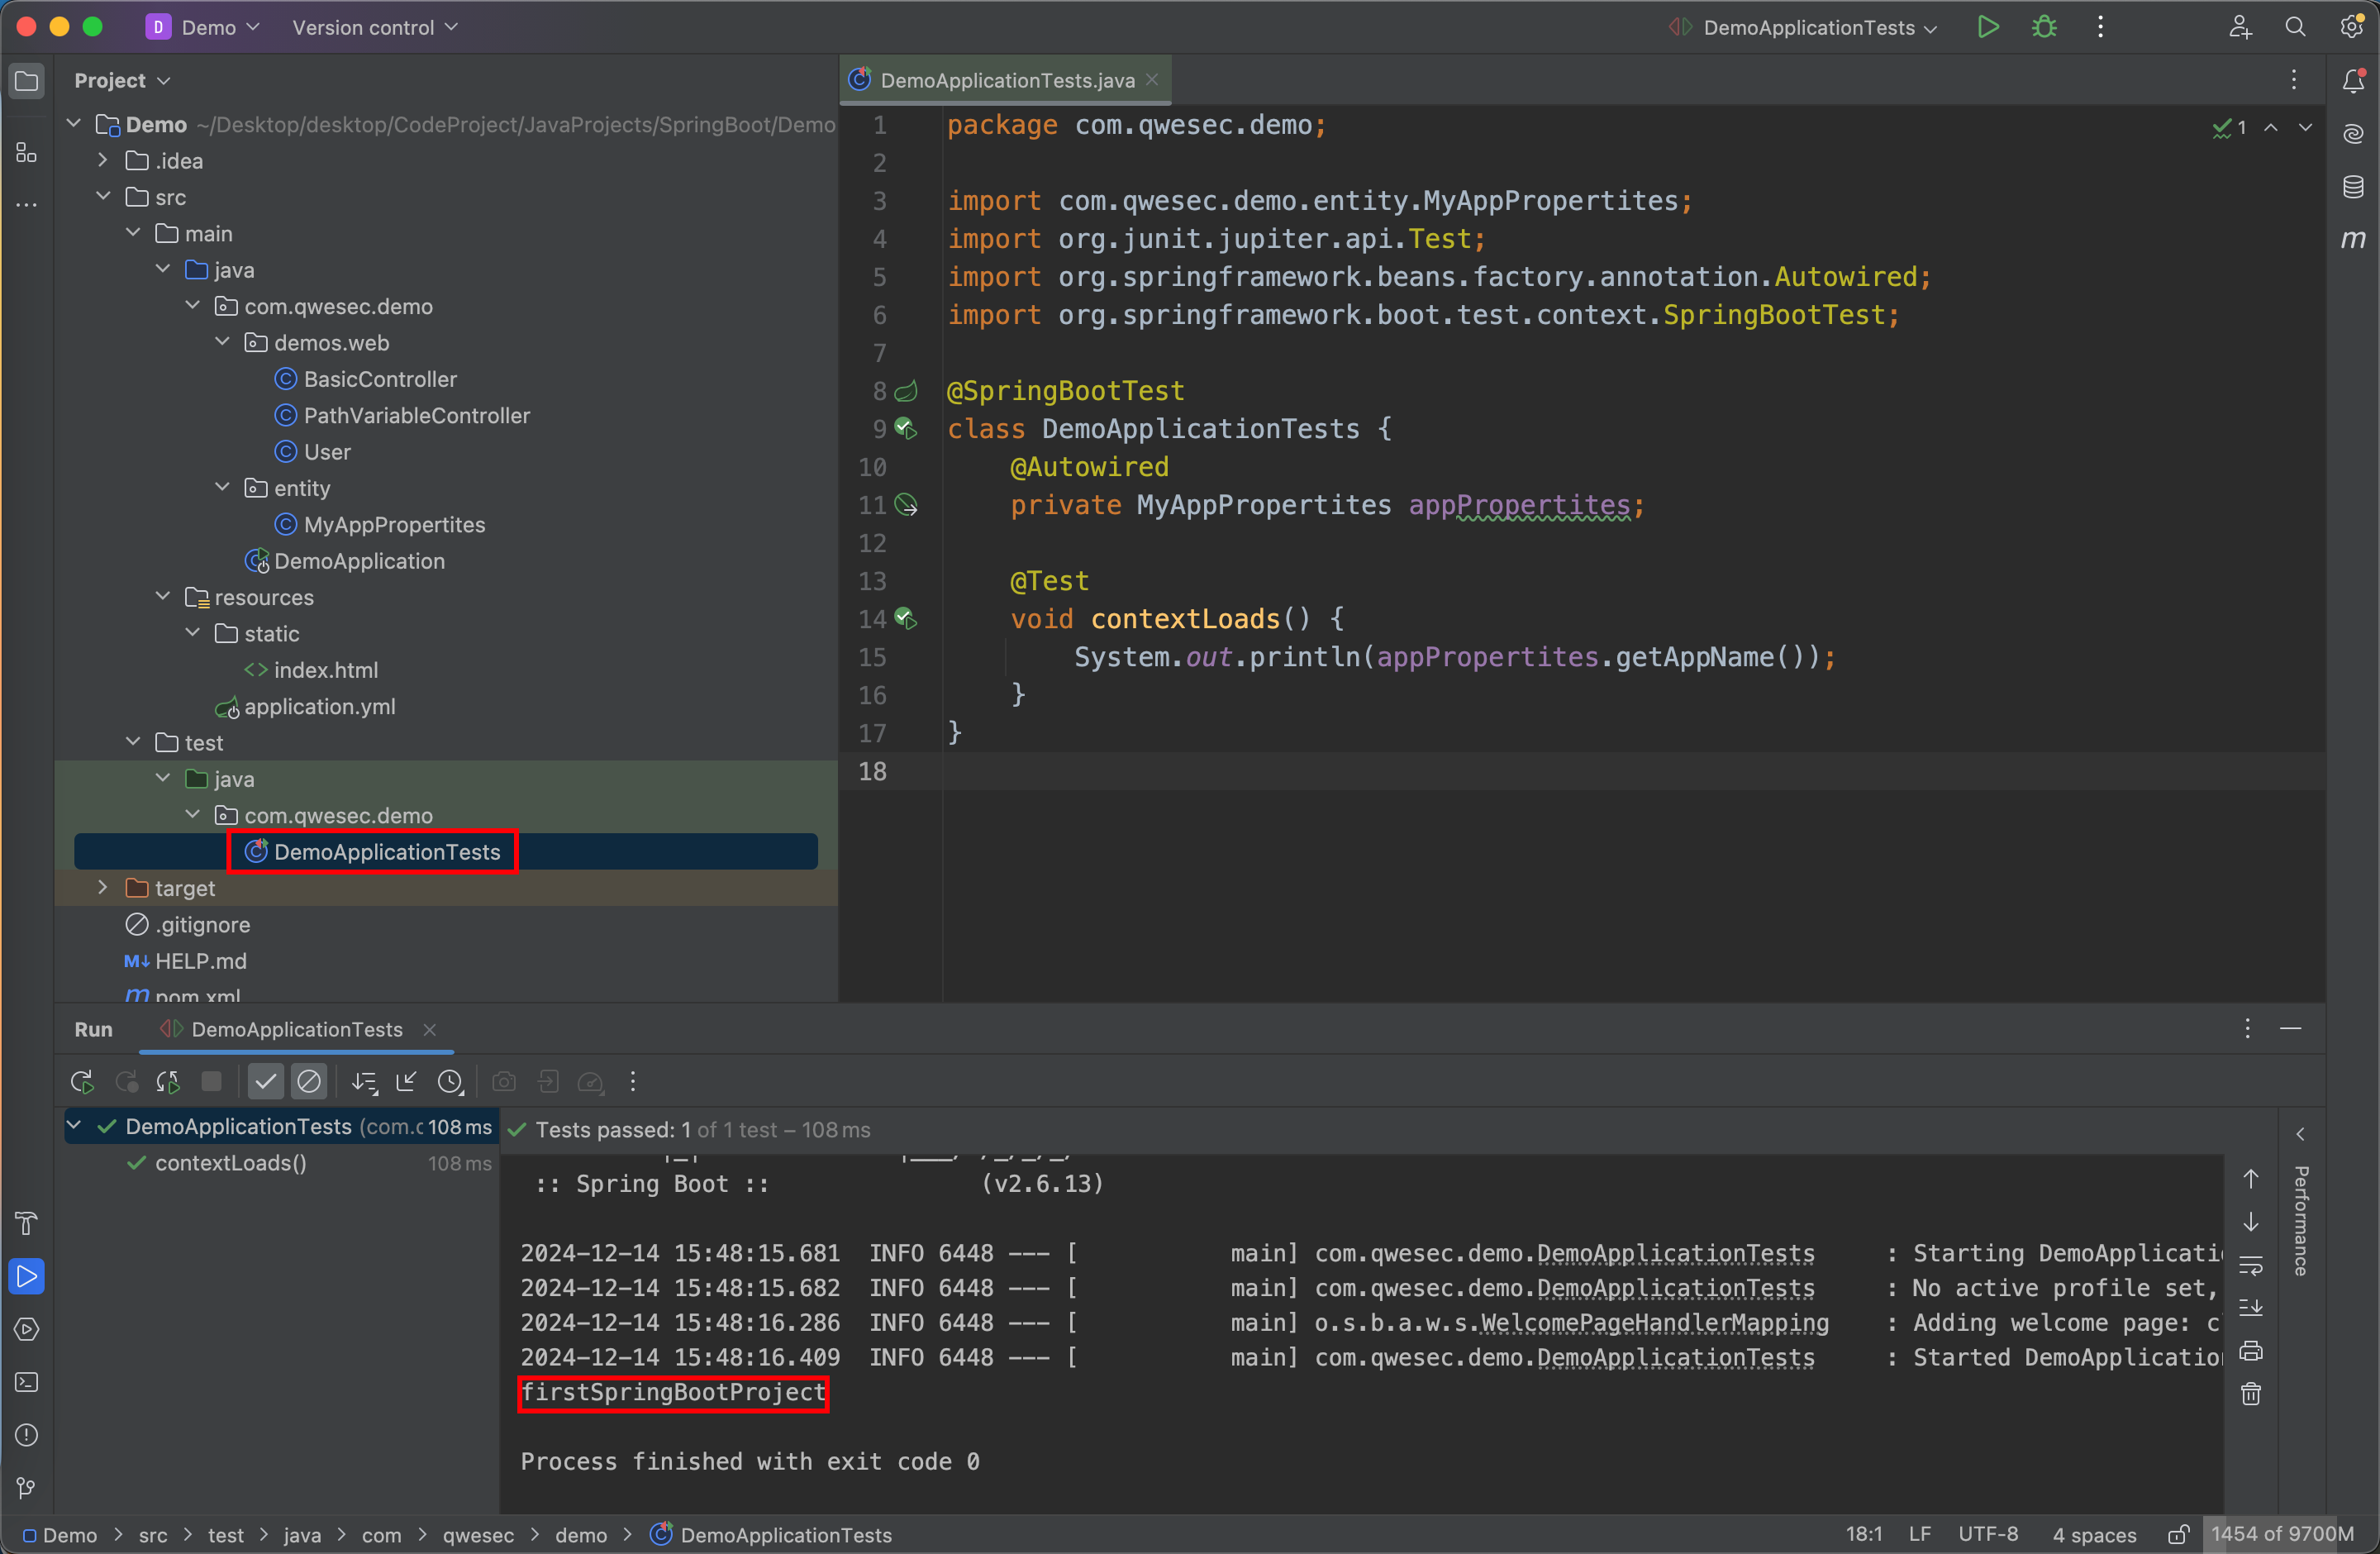Click the qwesec breadcrumb in navigation bar

click(478, 1535)
